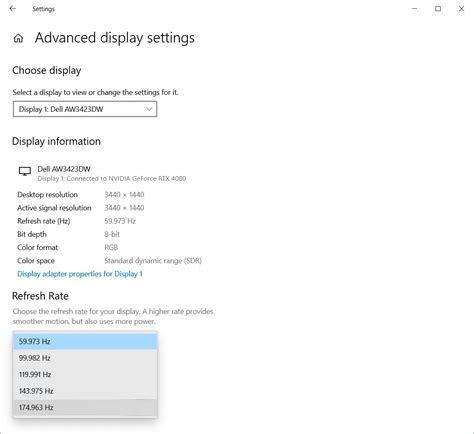Click the chevron on the display selector

pyautogui.click(x=149, y=109)
